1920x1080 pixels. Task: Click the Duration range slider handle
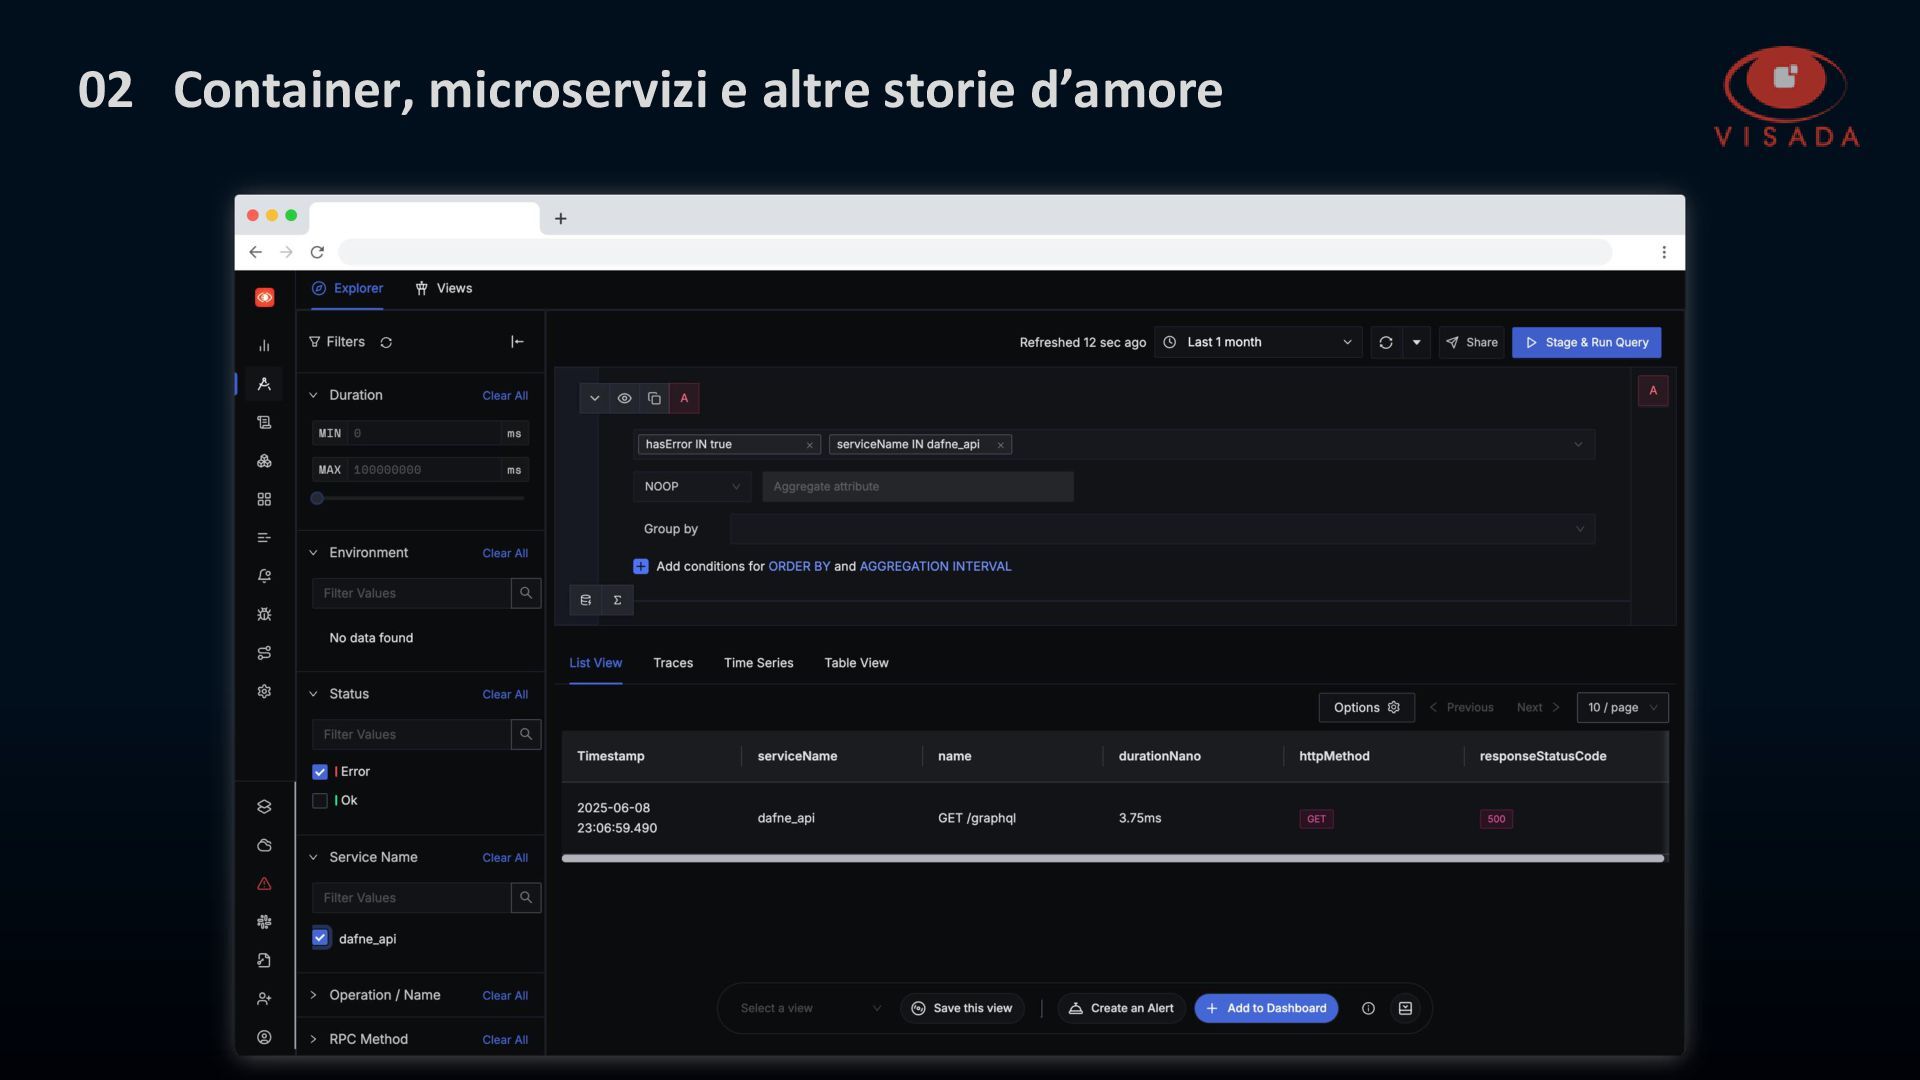click(317, 498)
